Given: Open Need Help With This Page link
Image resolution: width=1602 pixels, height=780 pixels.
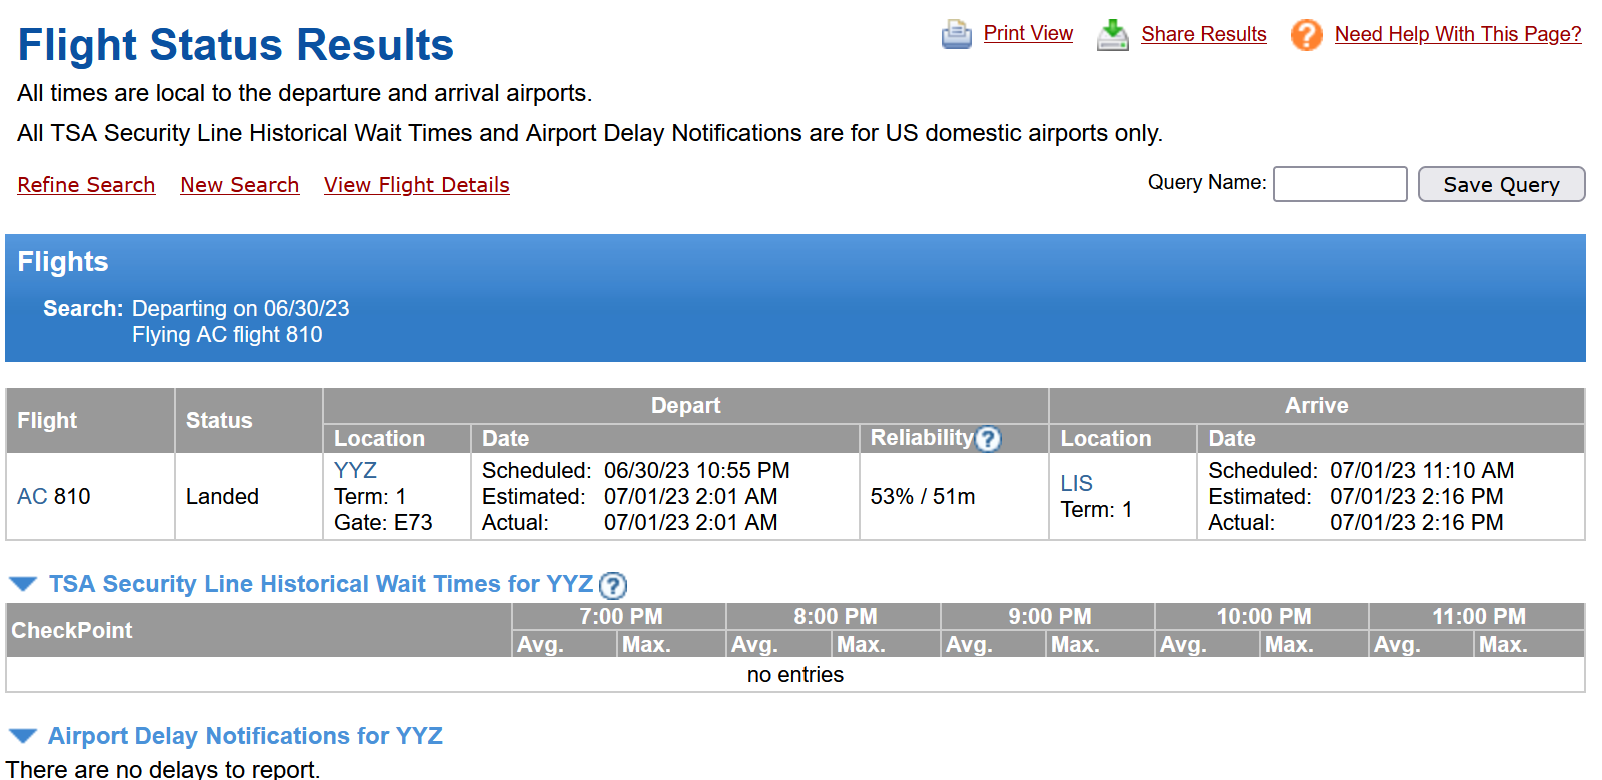Looking at the screenshot, I should [x=1457, y=34].
